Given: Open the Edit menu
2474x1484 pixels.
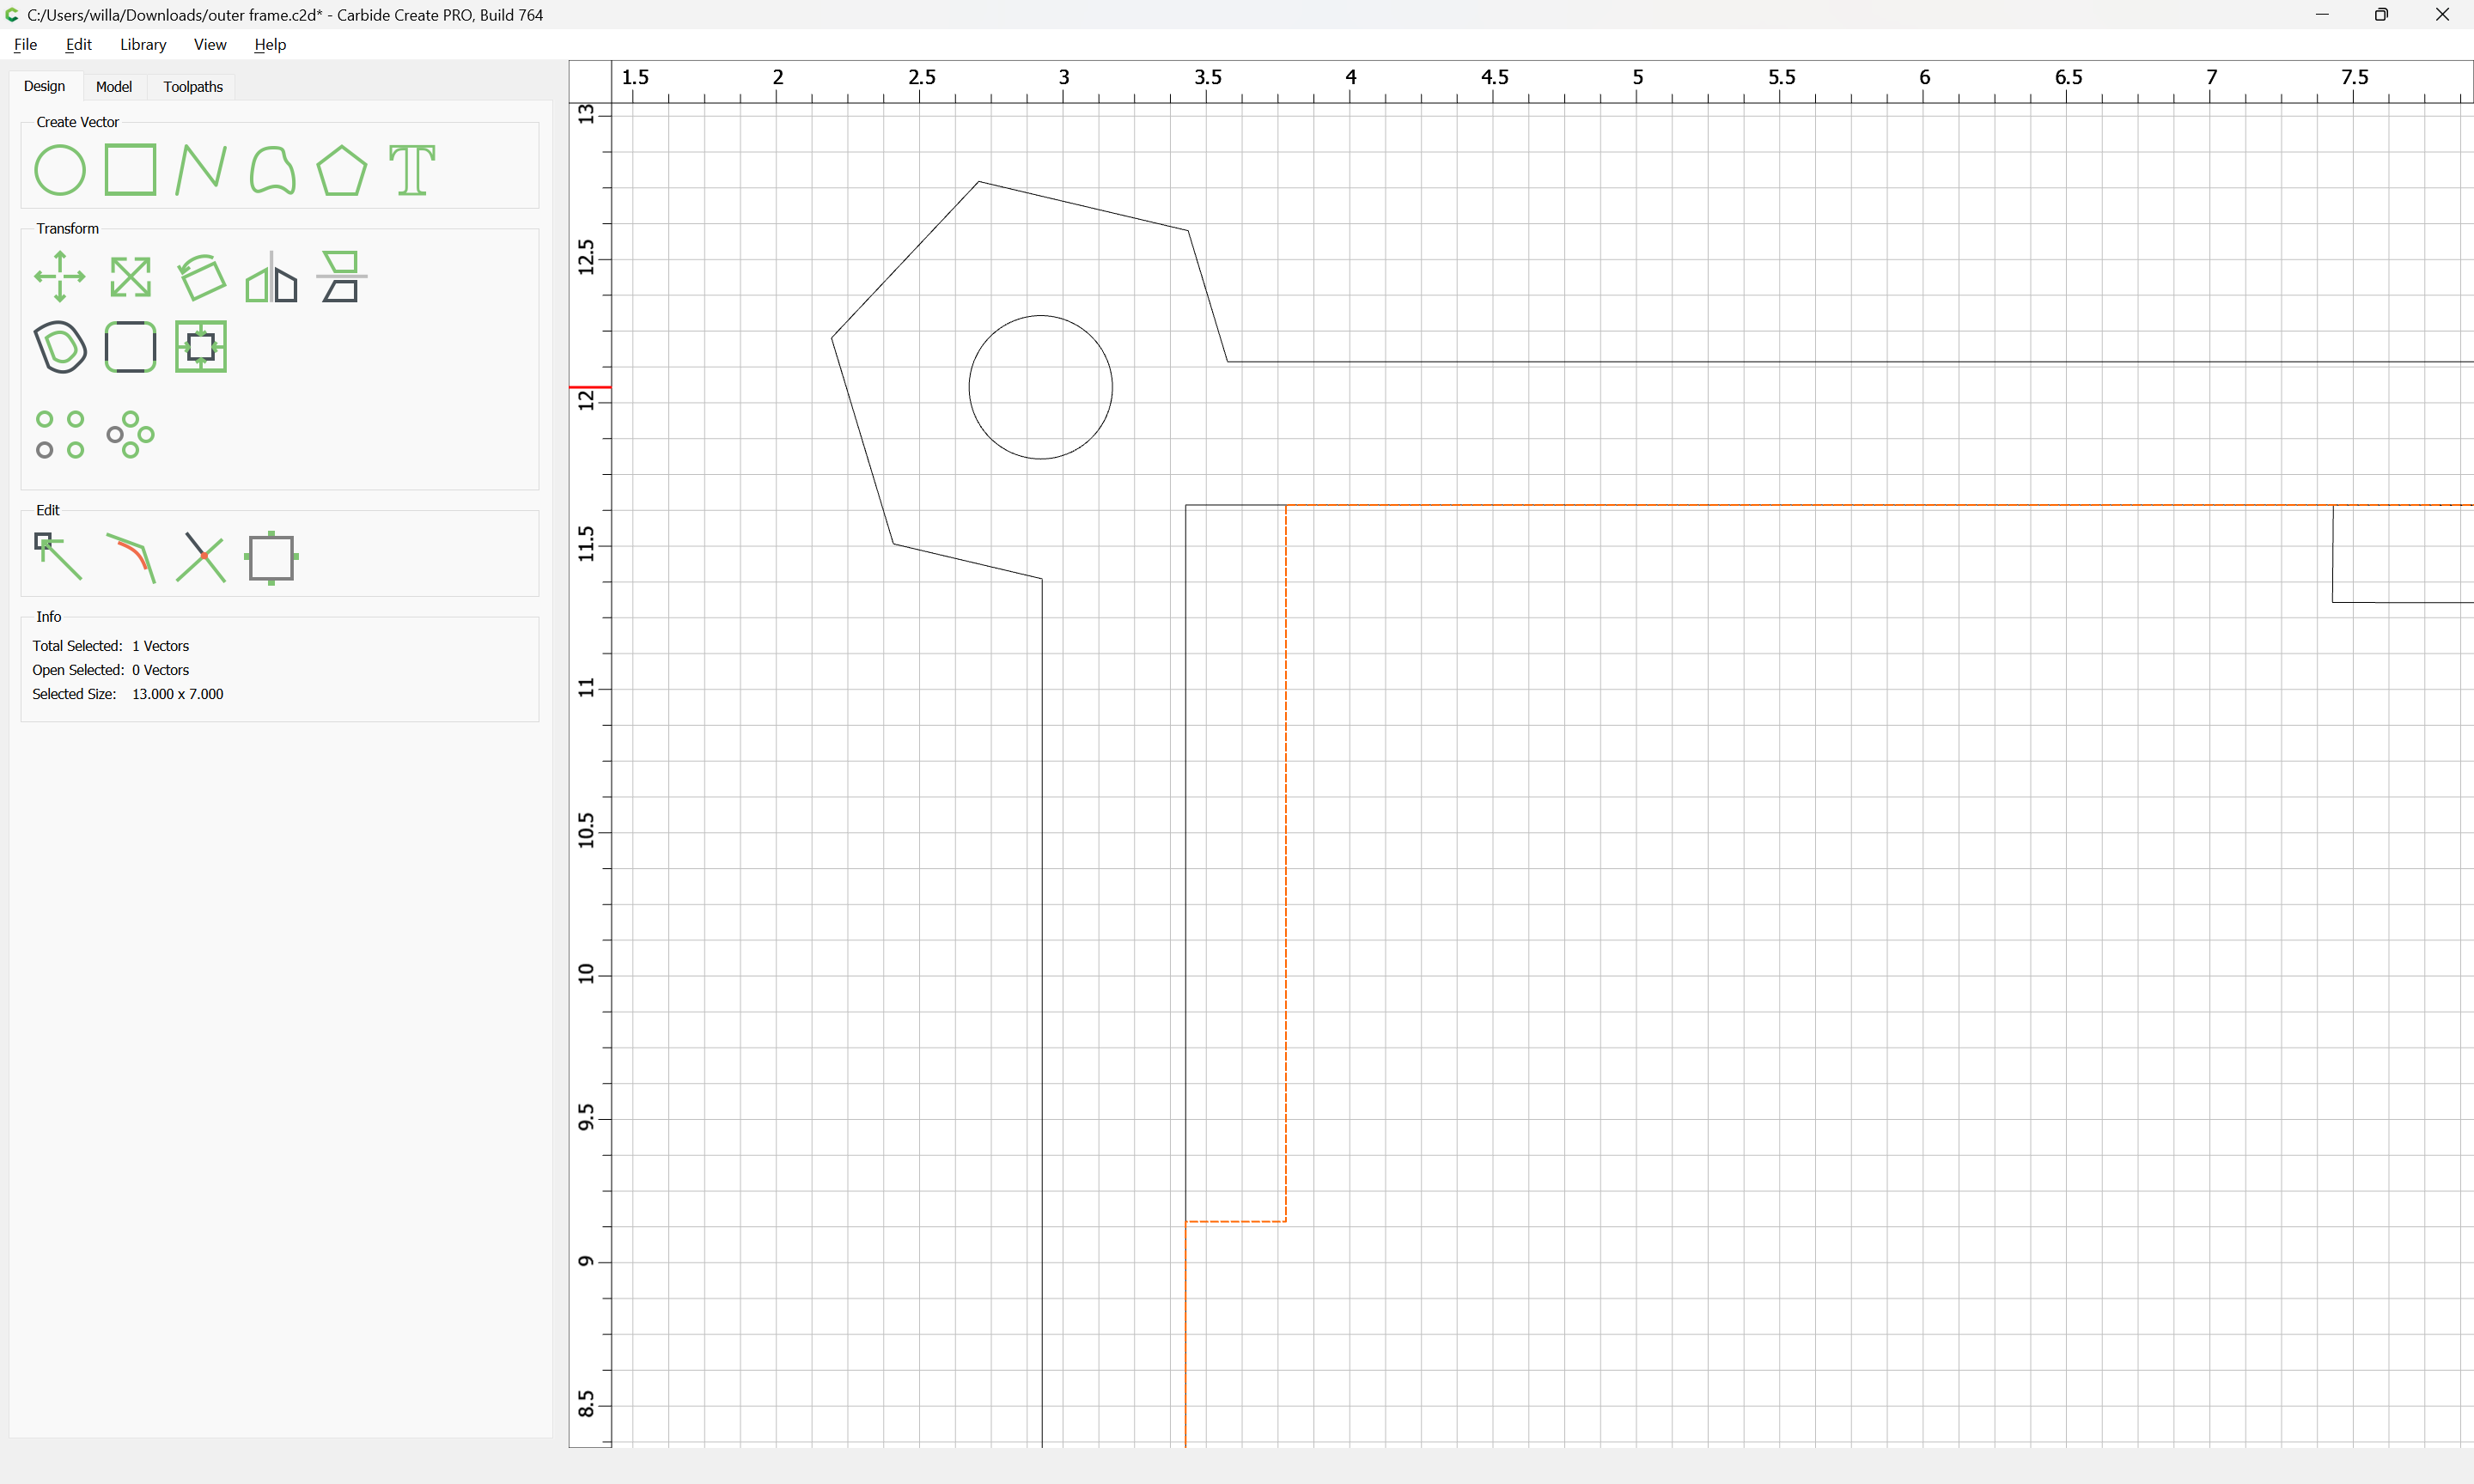Looking at the screenshot, I should [x=79, y=44].
